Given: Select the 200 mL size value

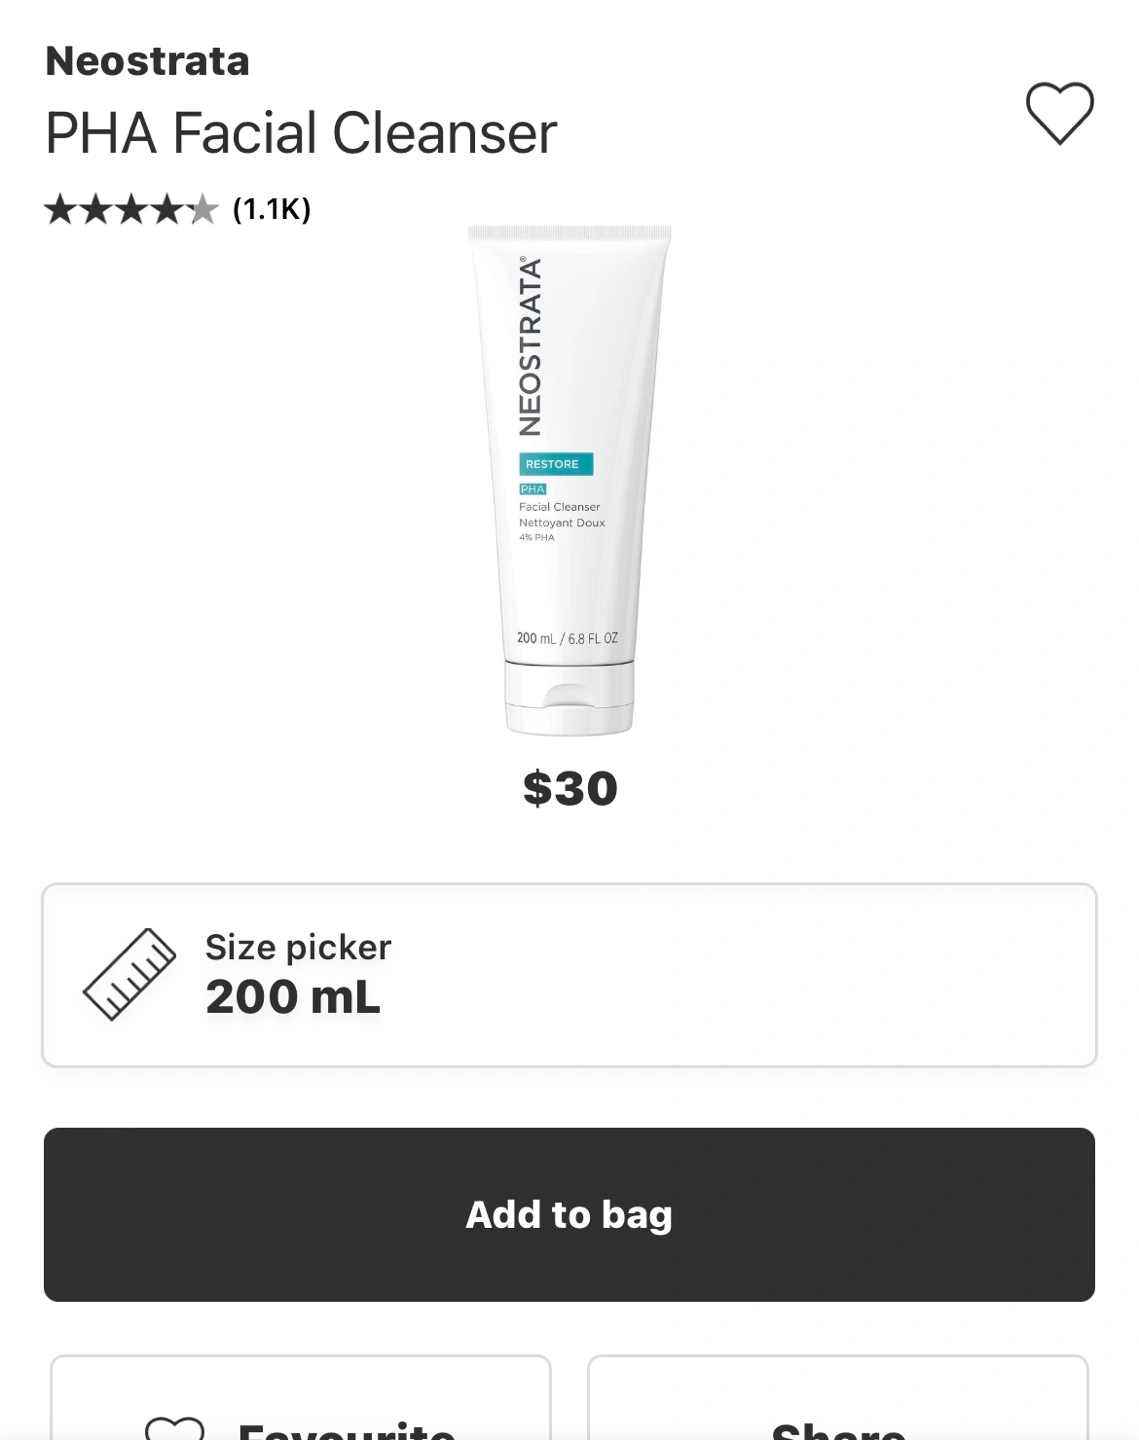Looking at the screenshot, I should 293,997.
